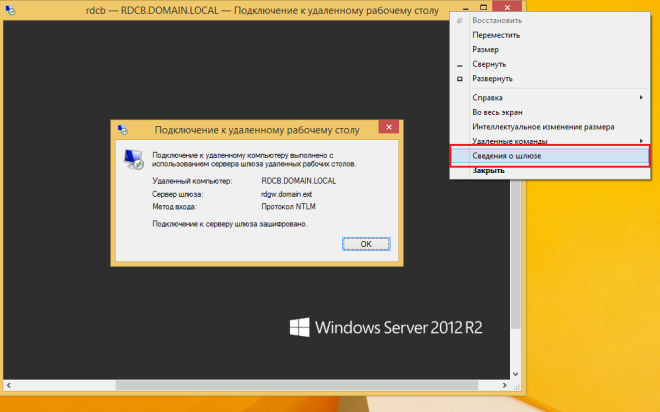Select Размер in the window menu
The height and width of the screenshot is (412, 660).
click(x=485, y=49)
